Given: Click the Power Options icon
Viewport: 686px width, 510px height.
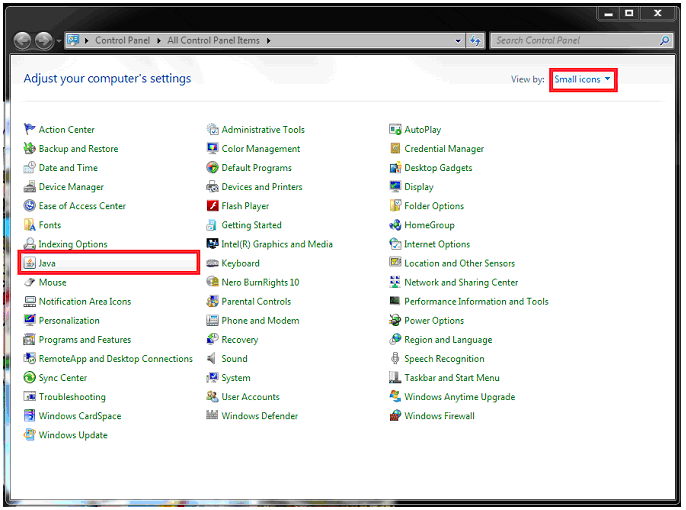Looking at the screenshot, I should [x=396, y=321].
